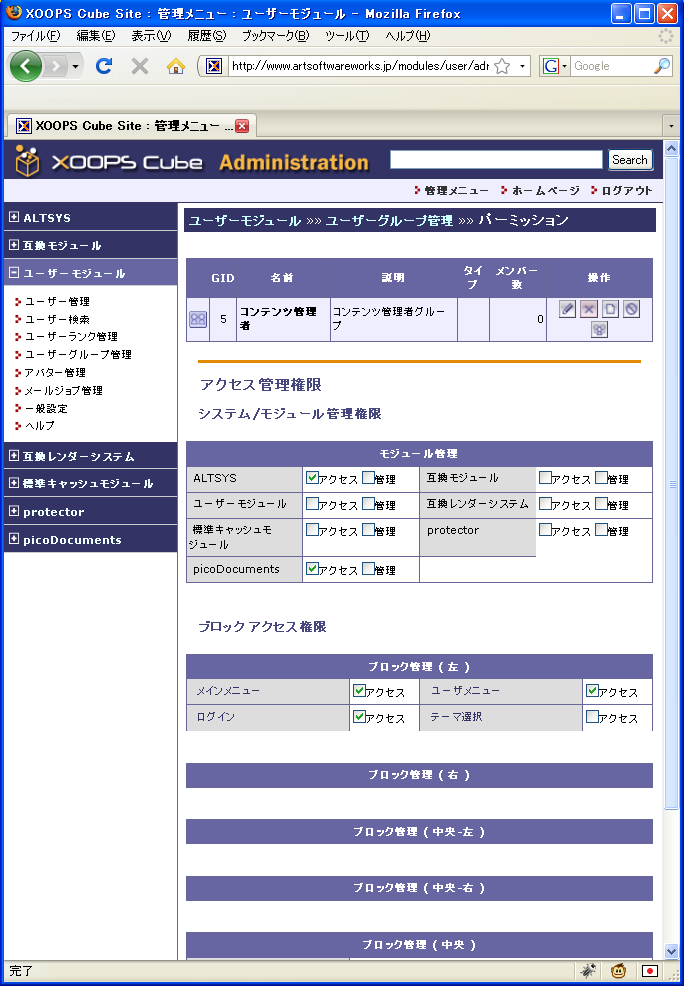Click the green back arrow button

coord(26,66)
